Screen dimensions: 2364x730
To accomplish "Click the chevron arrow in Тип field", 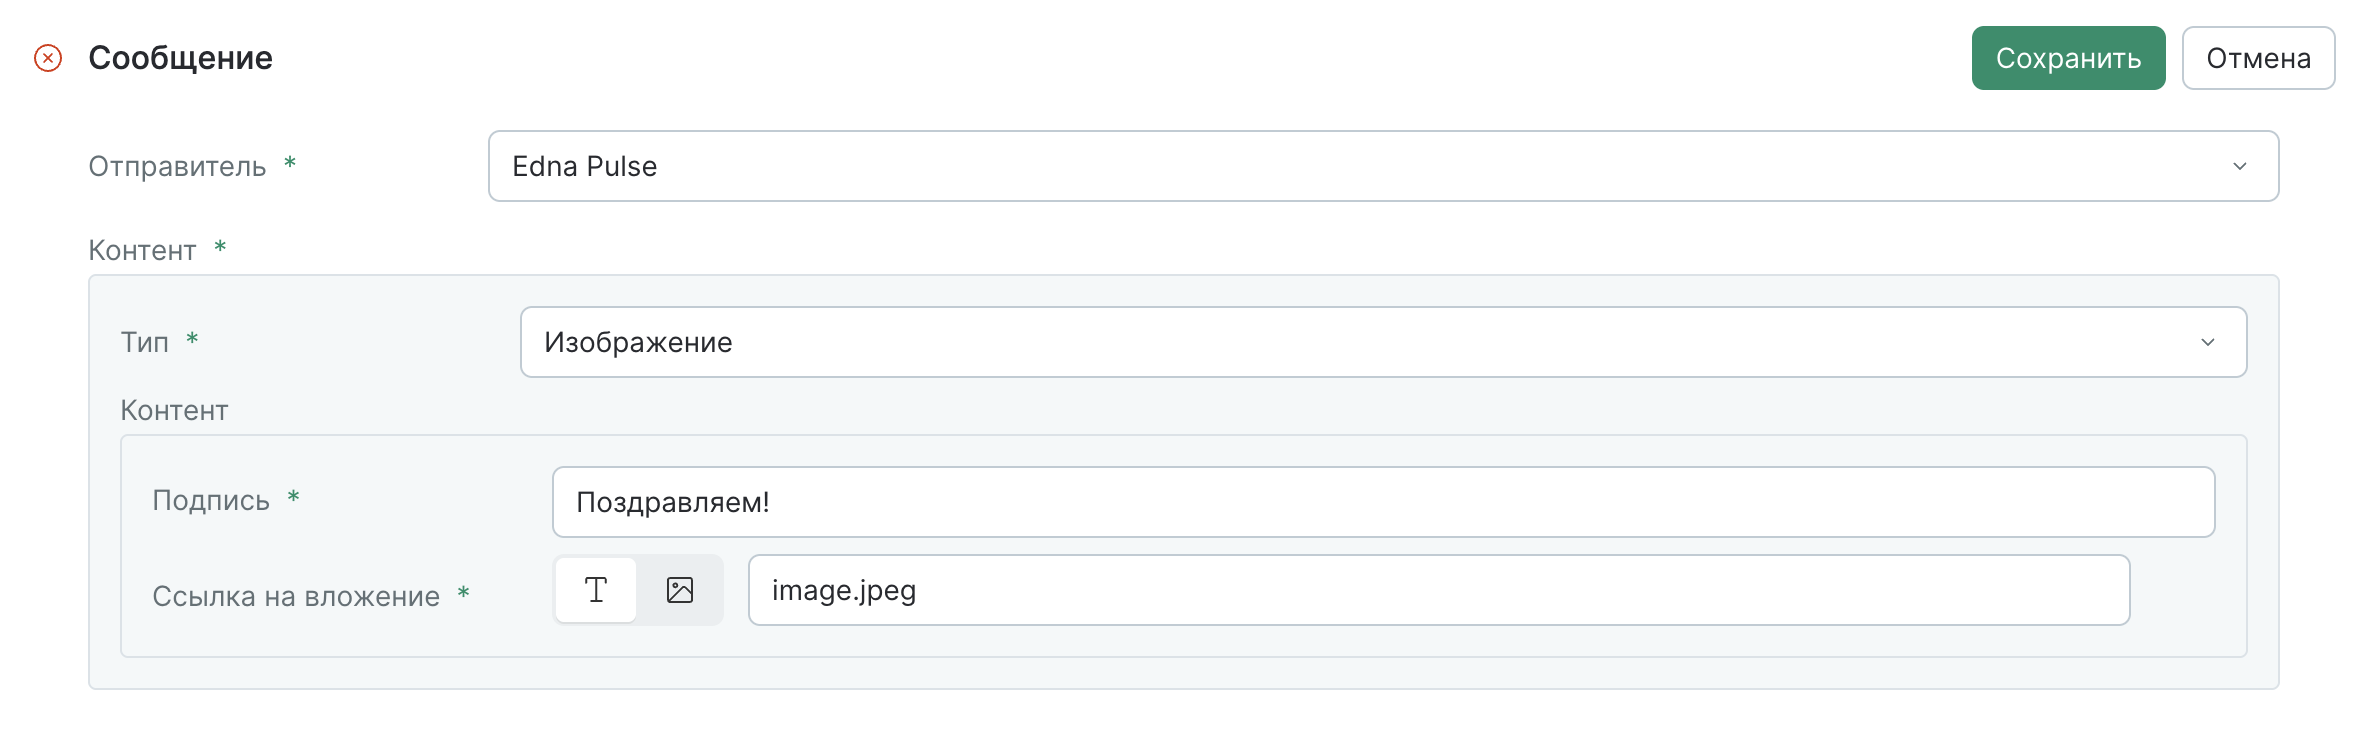I will (2208, 342).
